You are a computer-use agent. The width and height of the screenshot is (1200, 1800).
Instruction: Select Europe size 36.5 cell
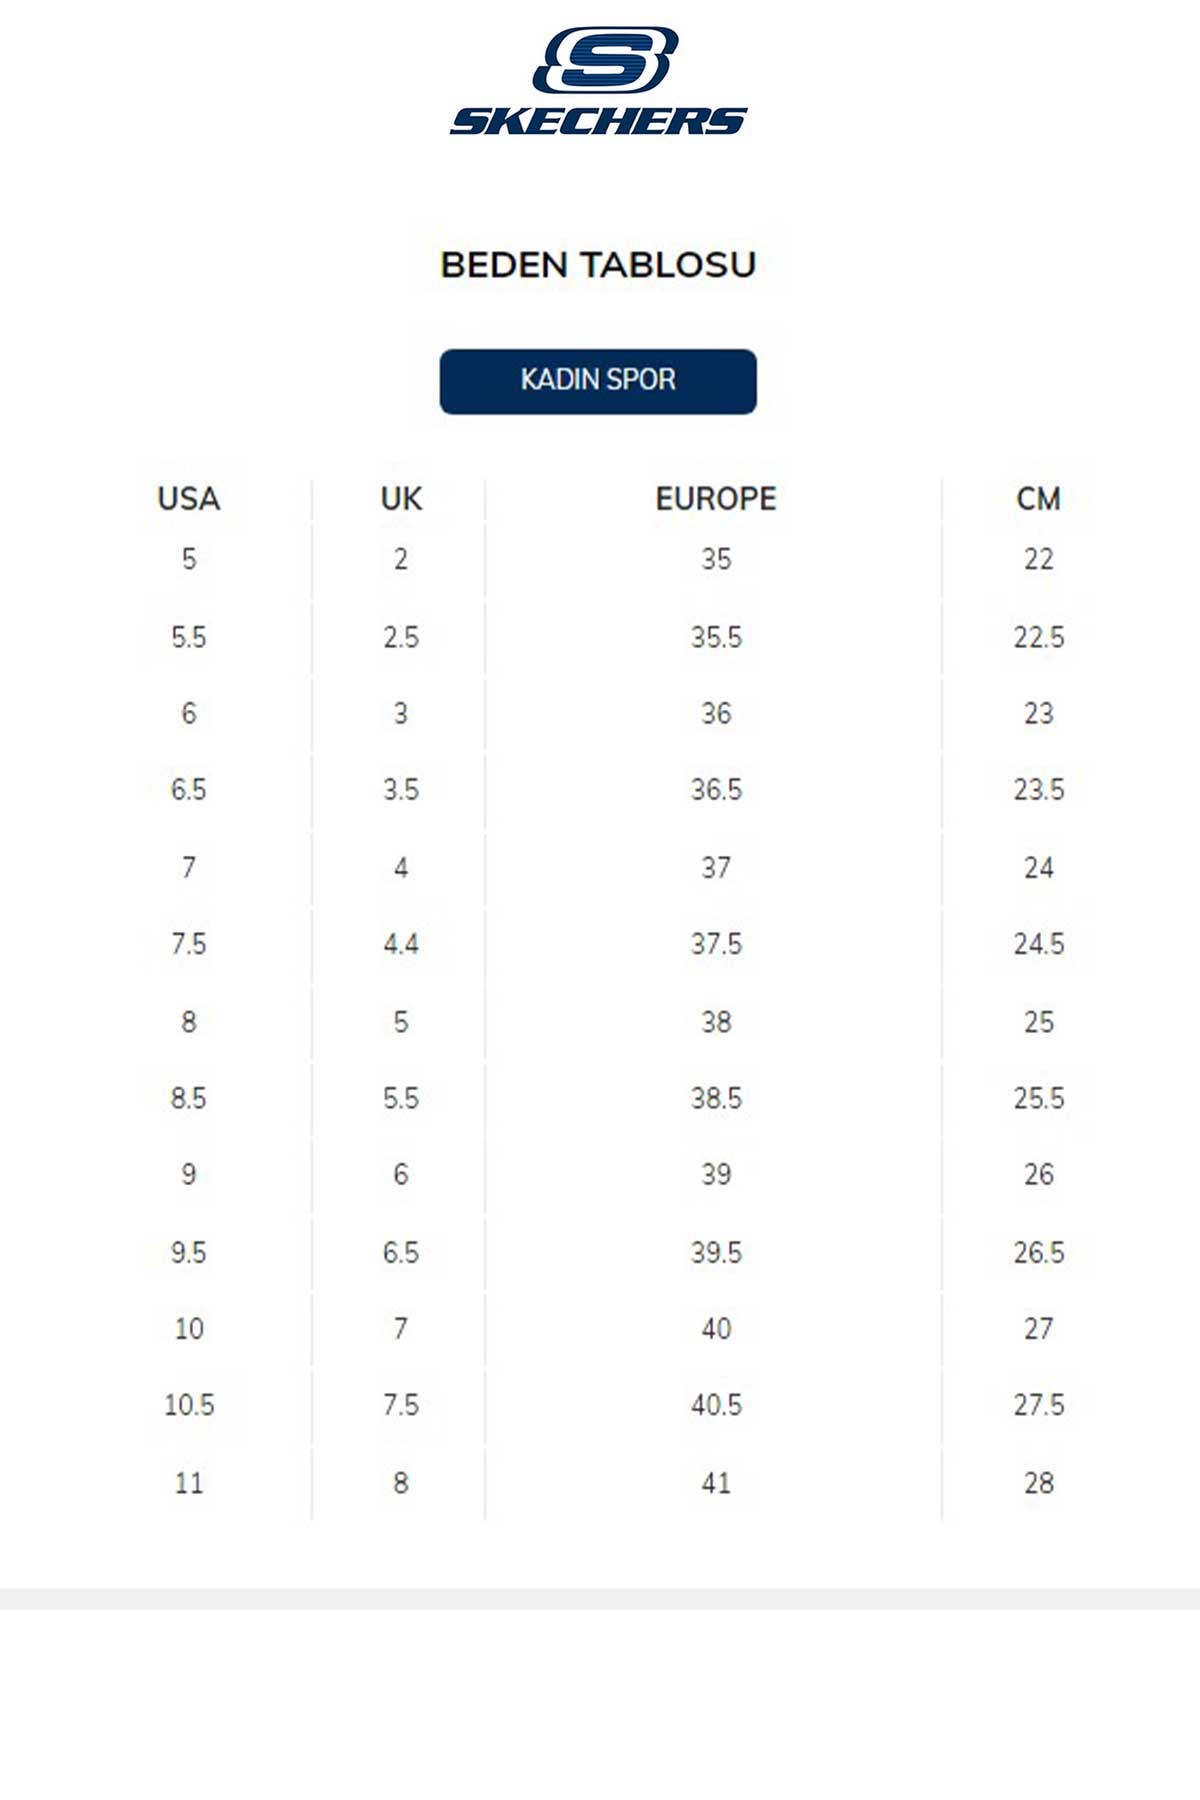[716, 790]
